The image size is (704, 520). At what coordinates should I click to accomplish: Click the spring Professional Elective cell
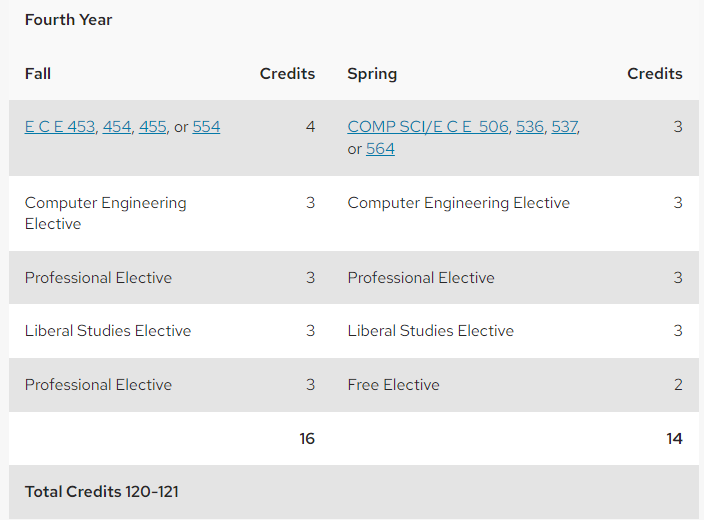click(421, 278)
